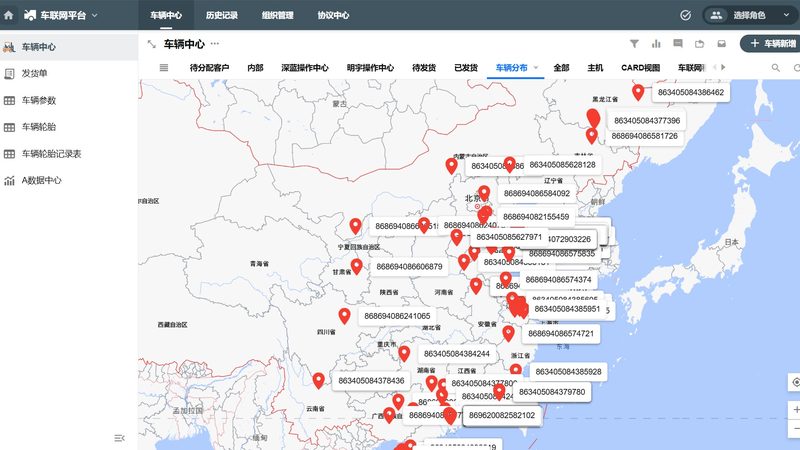Image resolution: width=800 pixels, height=450 pixels.
Task: Click the red pin beside 868694086606879
Action: pyautogui.click(x=357, y=266)
